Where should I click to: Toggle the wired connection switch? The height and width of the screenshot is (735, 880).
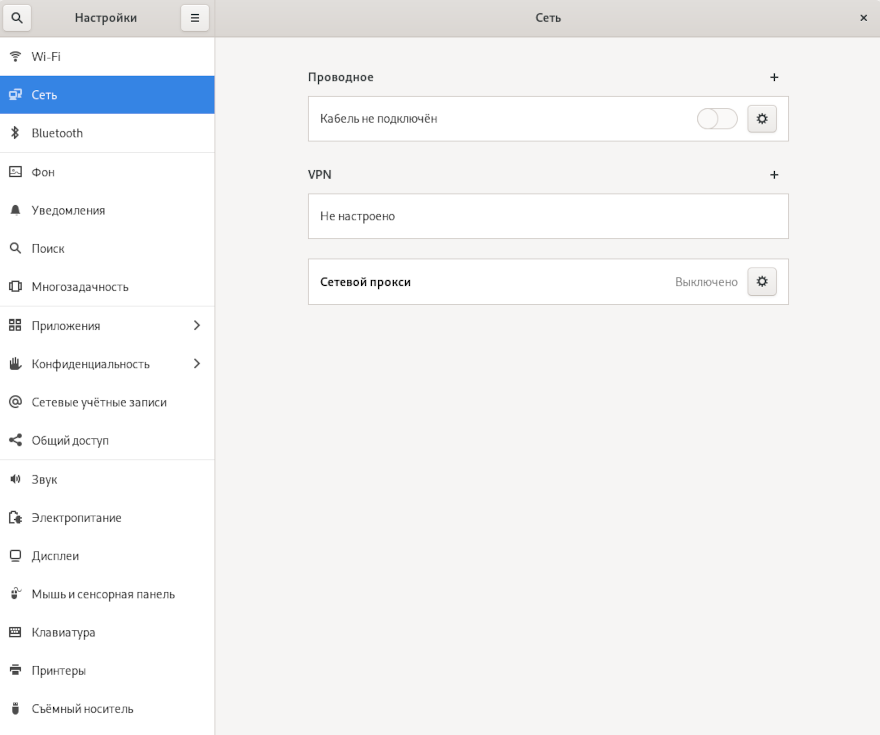pyautogui.click(x=717, y=119)
